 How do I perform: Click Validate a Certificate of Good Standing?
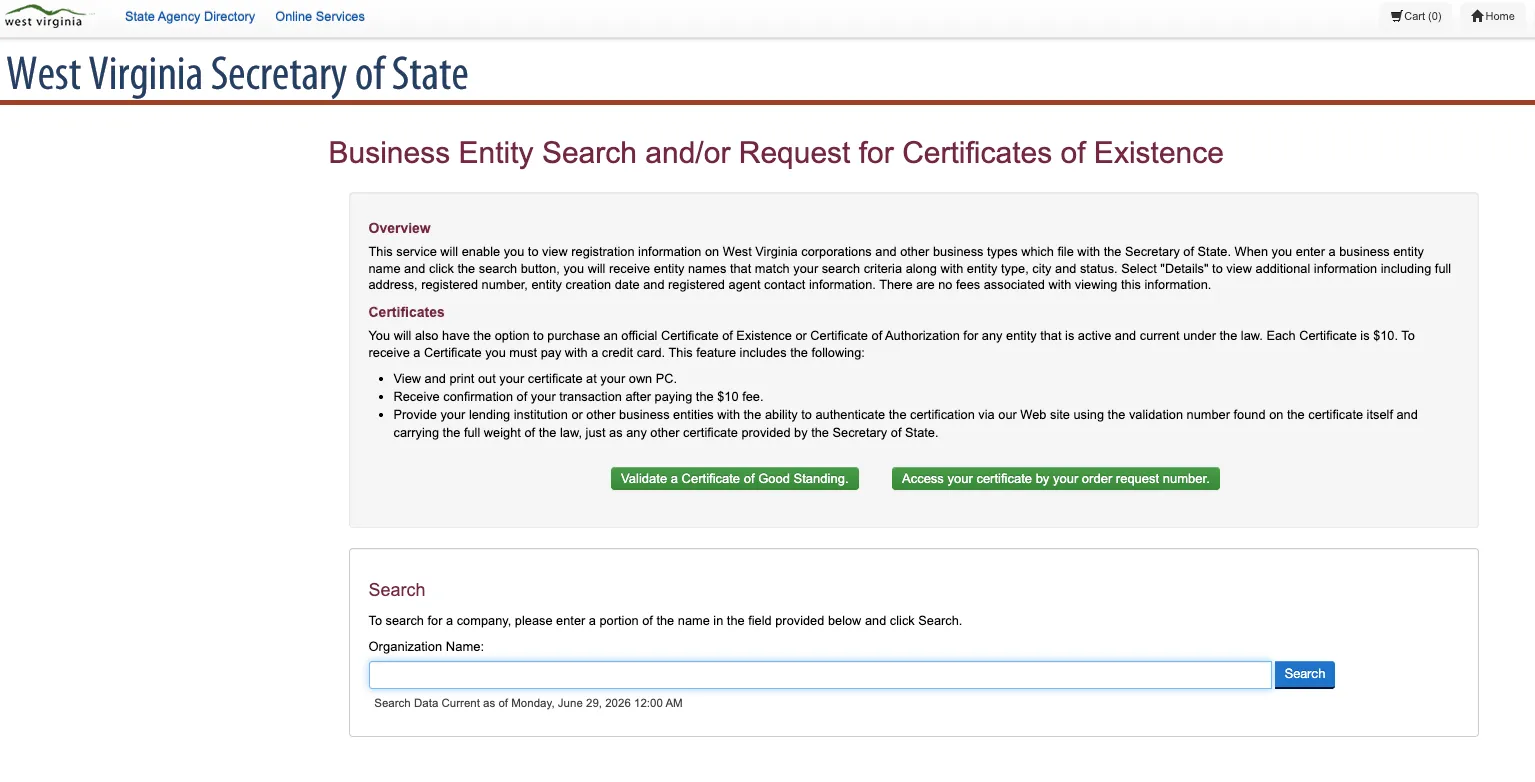point(735,479)
